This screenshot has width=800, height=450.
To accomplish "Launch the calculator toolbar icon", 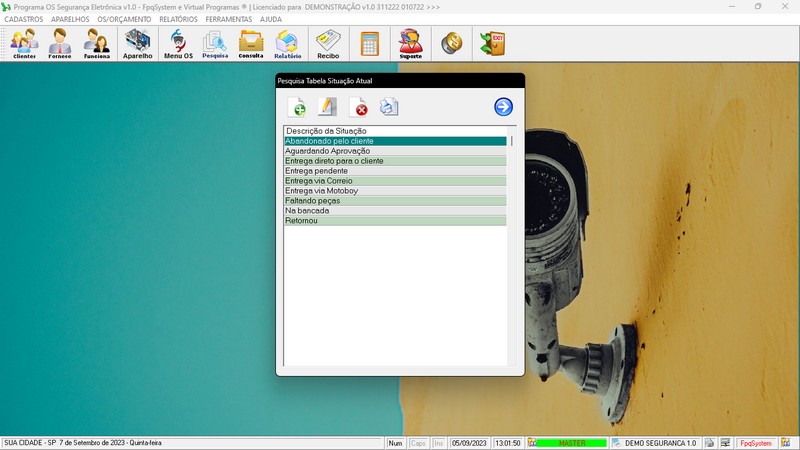I will click(x=370, y=44).
